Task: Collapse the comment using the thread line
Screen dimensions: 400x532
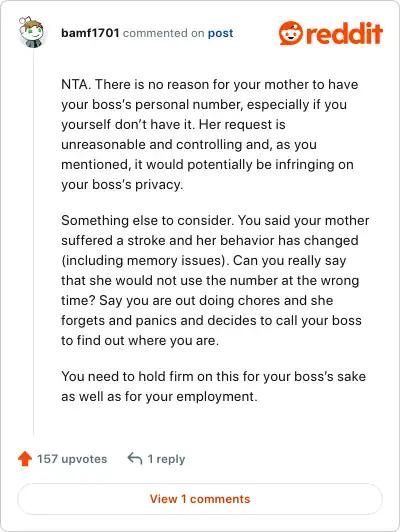Action: click(34, 243)
